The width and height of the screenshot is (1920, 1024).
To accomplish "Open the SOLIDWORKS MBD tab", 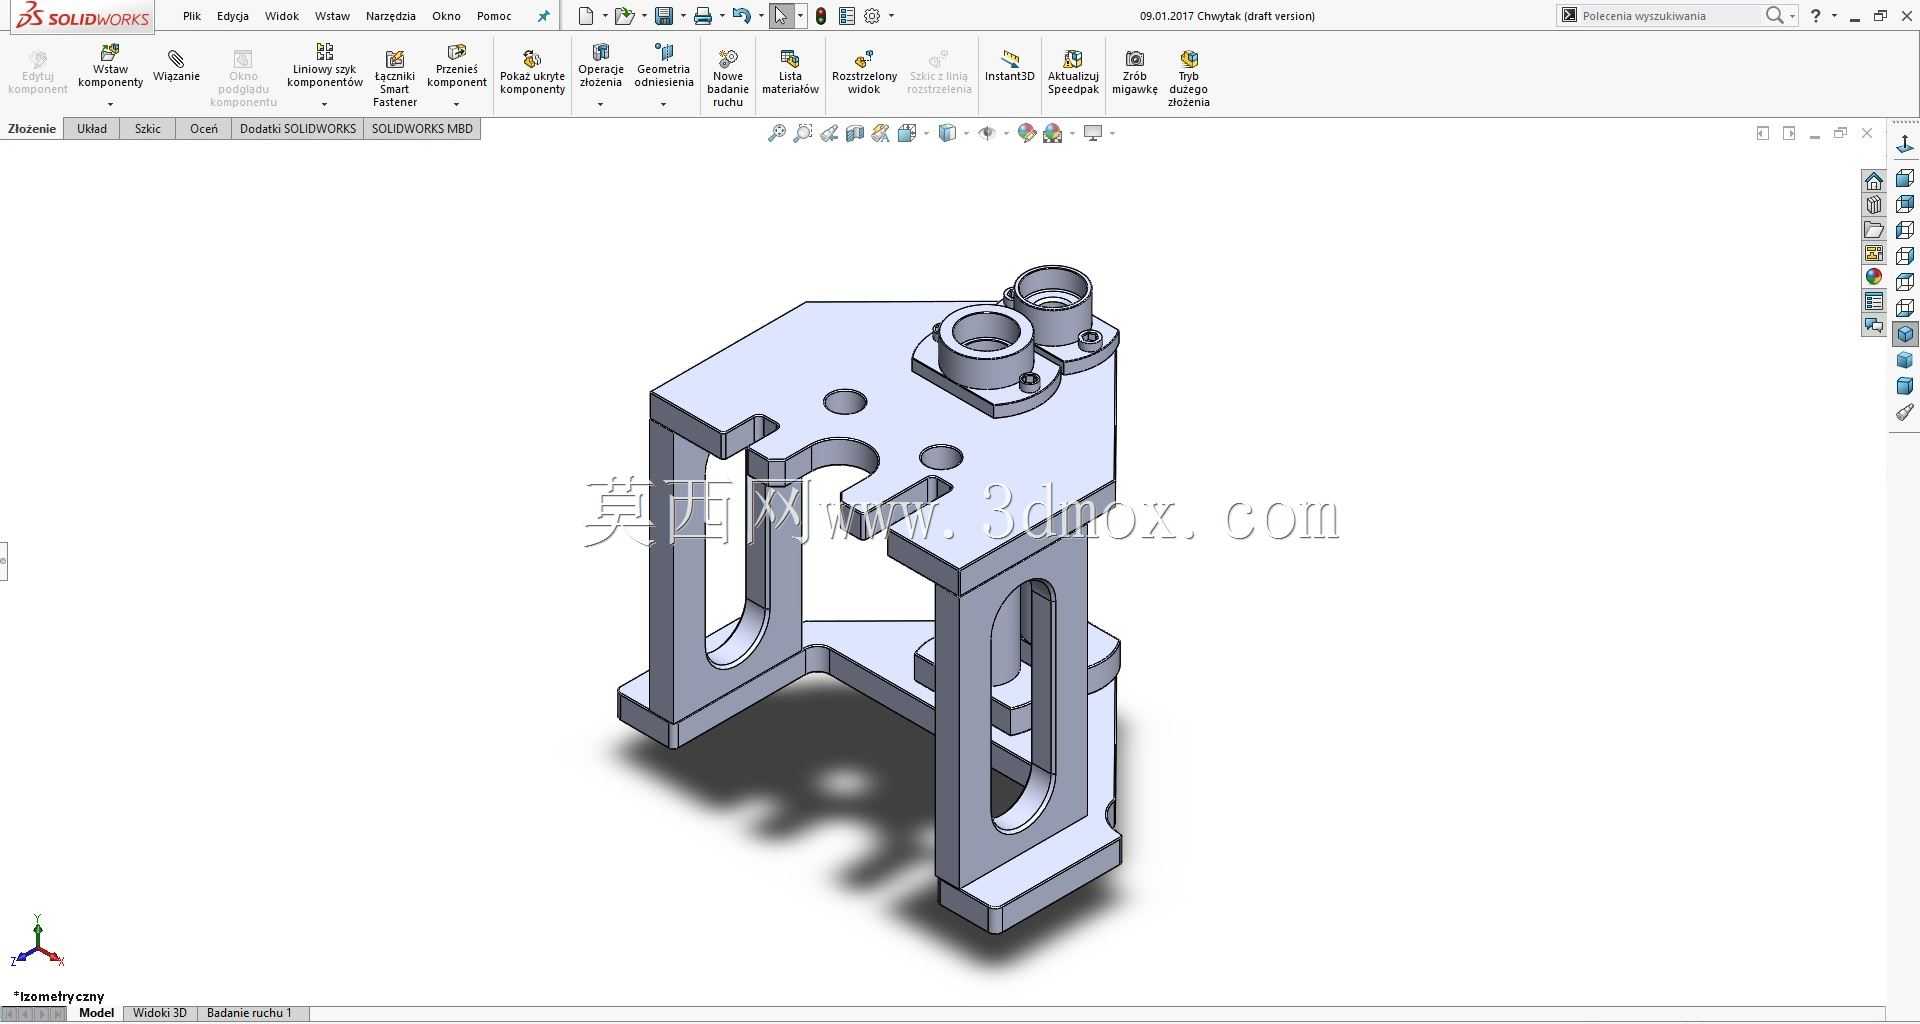I will coord(422,128).
